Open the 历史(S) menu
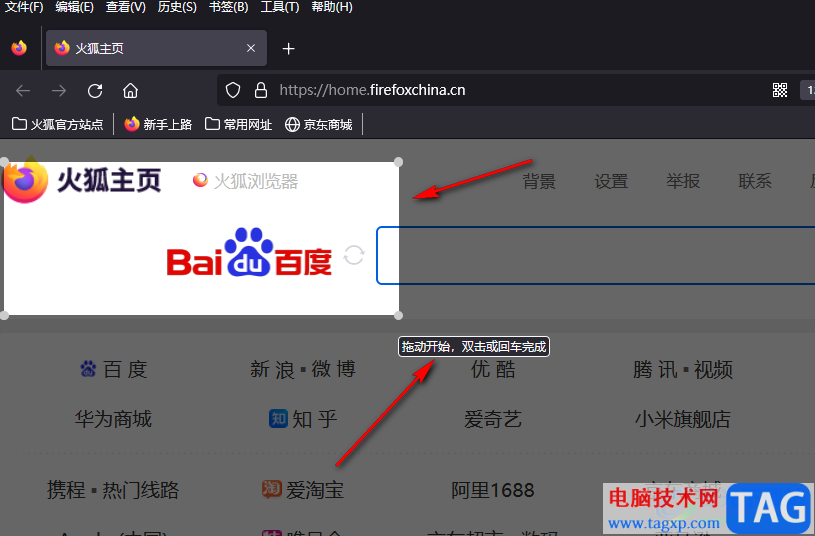The image size is (815, 536). 177,7
